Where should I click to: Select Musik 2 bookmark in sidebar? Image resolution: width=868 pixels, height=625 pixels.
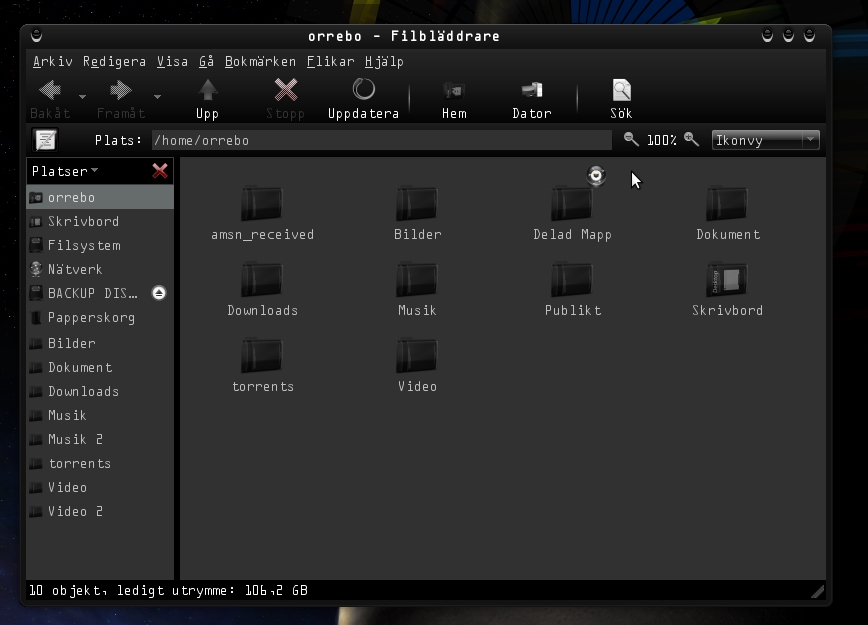click(100, 439)
